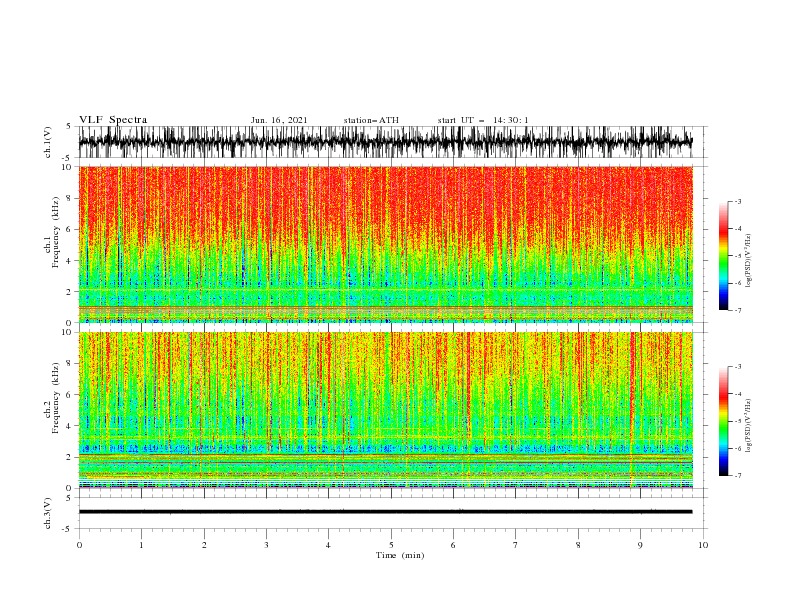Click the ch.2 spectrogram color bar
This screenshot has width=792, height=612.
pos(723,421)
